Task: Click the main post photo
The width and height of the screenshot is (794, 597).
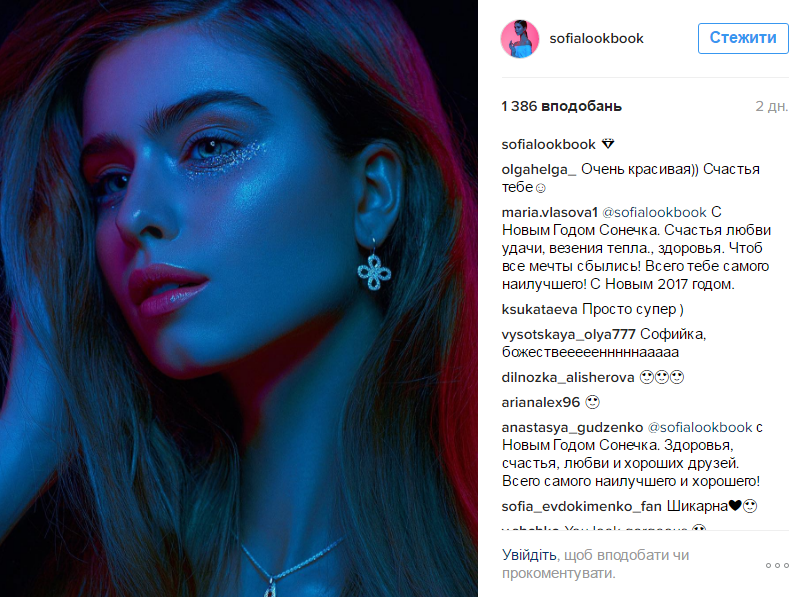Action: (239, 298)
